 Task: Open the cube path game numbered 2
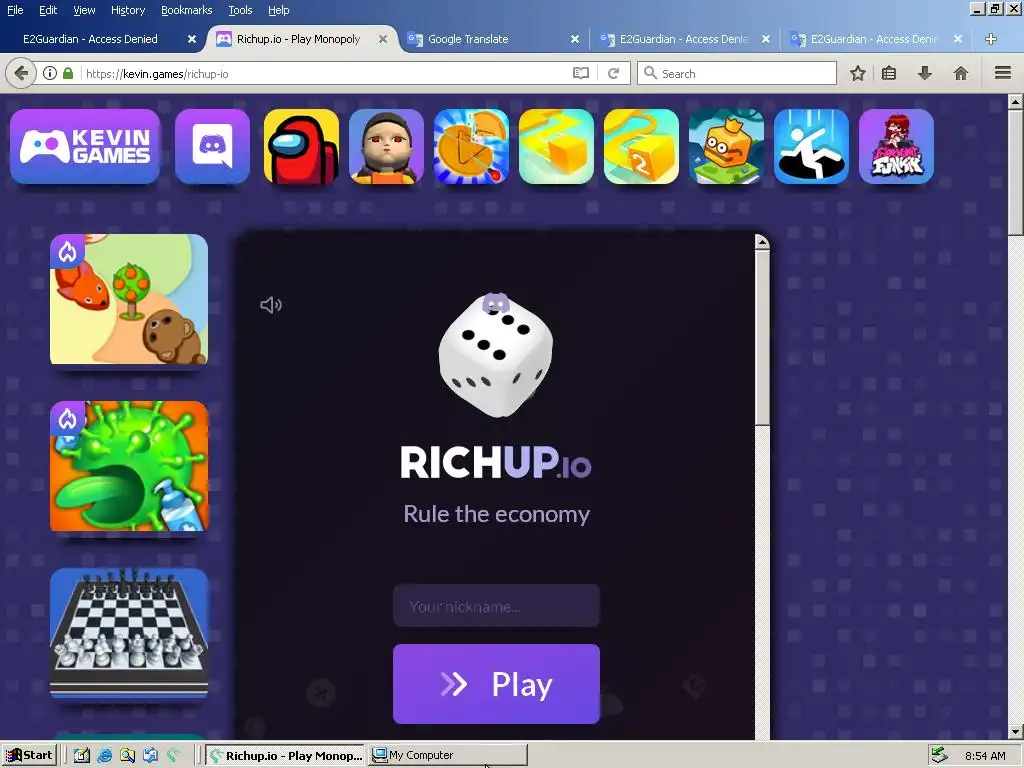(641, 146)
